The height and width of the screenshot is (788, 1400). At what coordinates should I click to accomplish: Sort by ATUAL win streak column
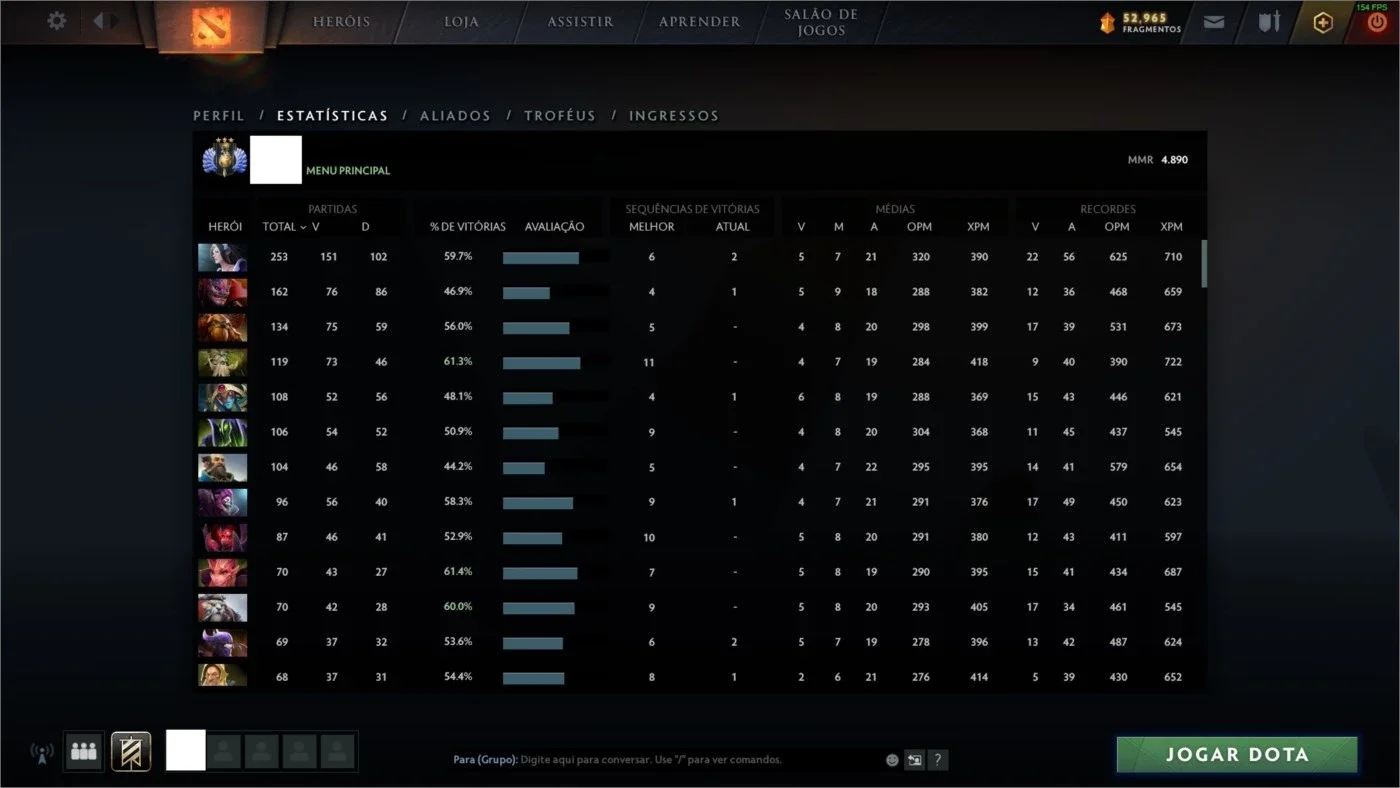[732, 227]
